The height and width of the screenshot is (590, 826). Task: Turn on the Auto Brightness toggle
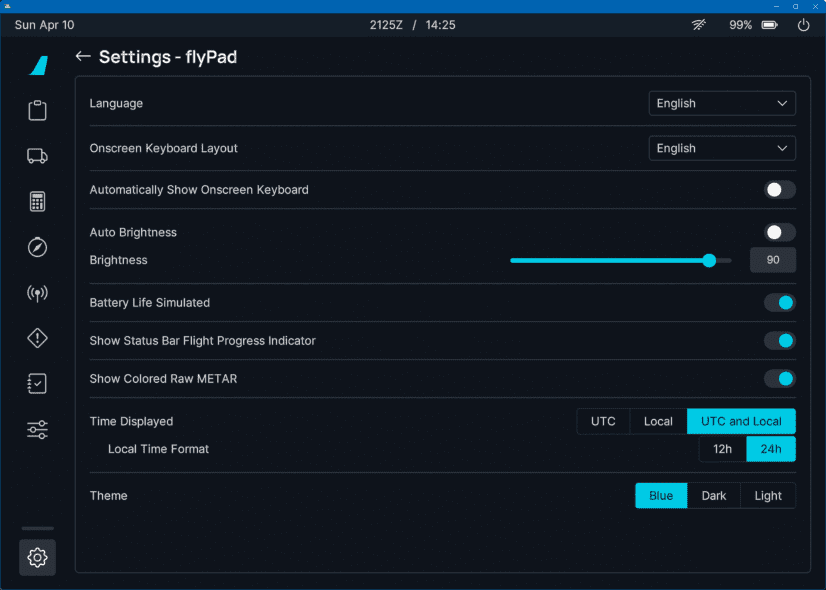point(779,232)
